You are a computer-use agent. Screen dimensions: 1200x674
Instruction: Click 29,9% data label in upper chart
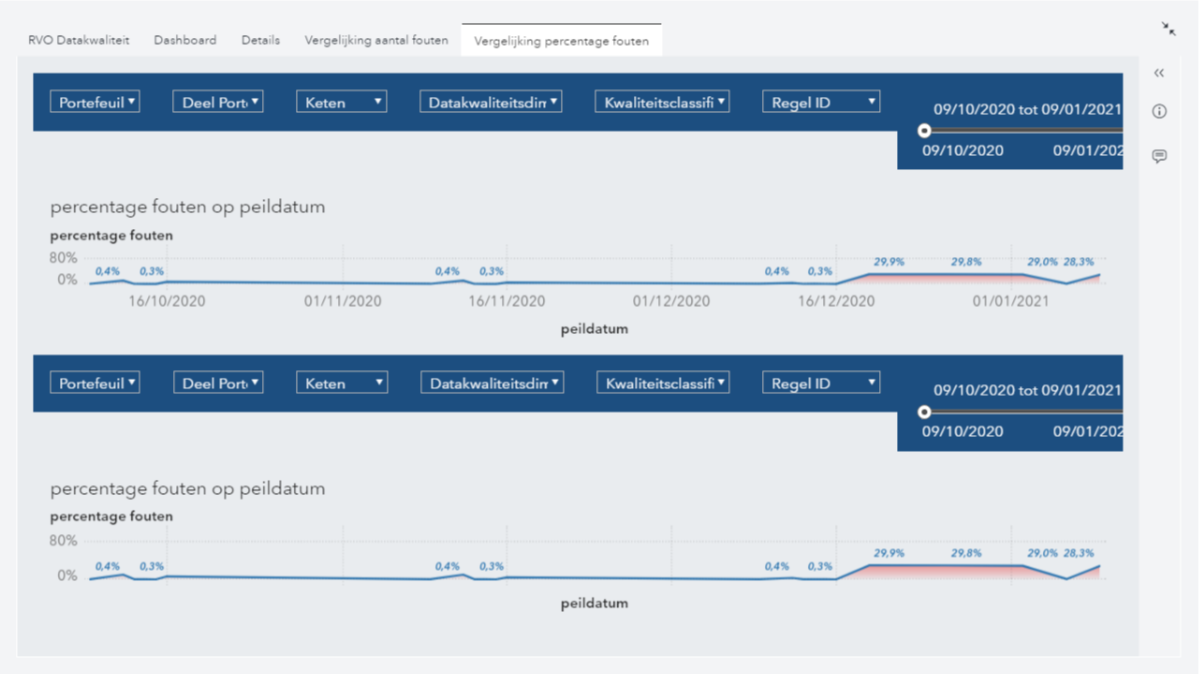click(x=889, y=262)
